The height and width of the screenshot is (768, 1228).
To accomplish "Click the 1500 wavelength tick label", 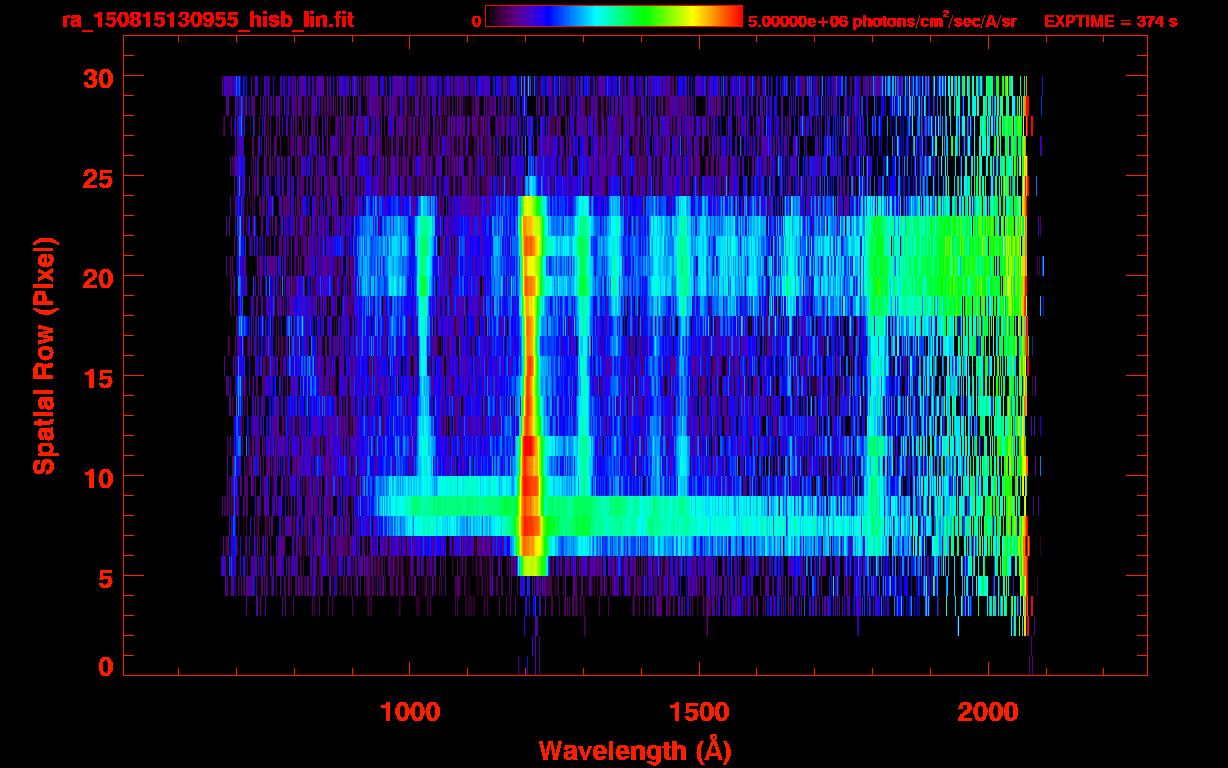I will (x=699, y=712).
